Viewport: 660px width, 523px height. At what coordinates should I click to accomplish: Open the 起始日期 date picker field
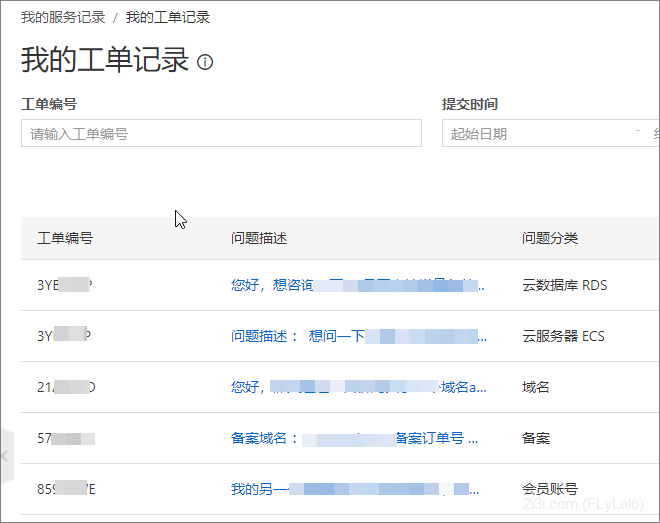(551, 133)
